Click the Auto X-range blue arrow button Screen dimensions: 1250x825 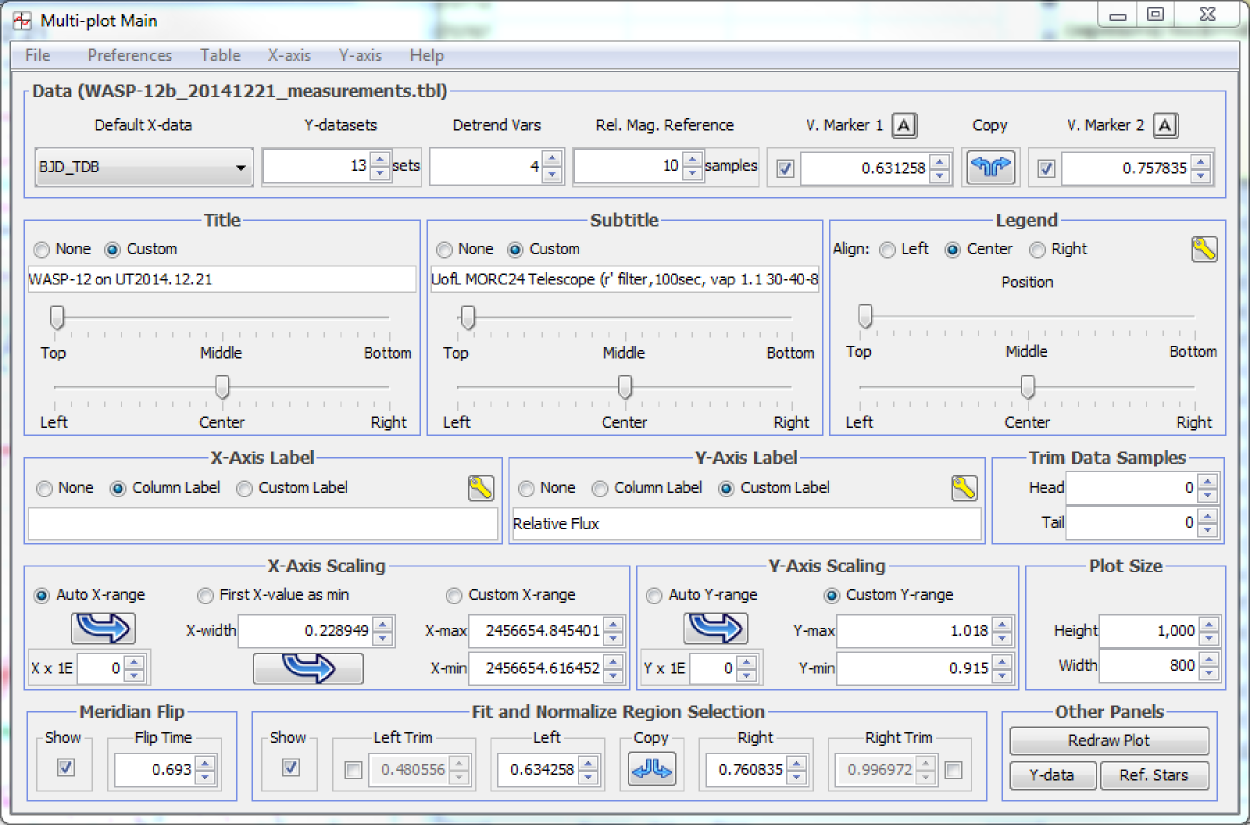(103, 628)
